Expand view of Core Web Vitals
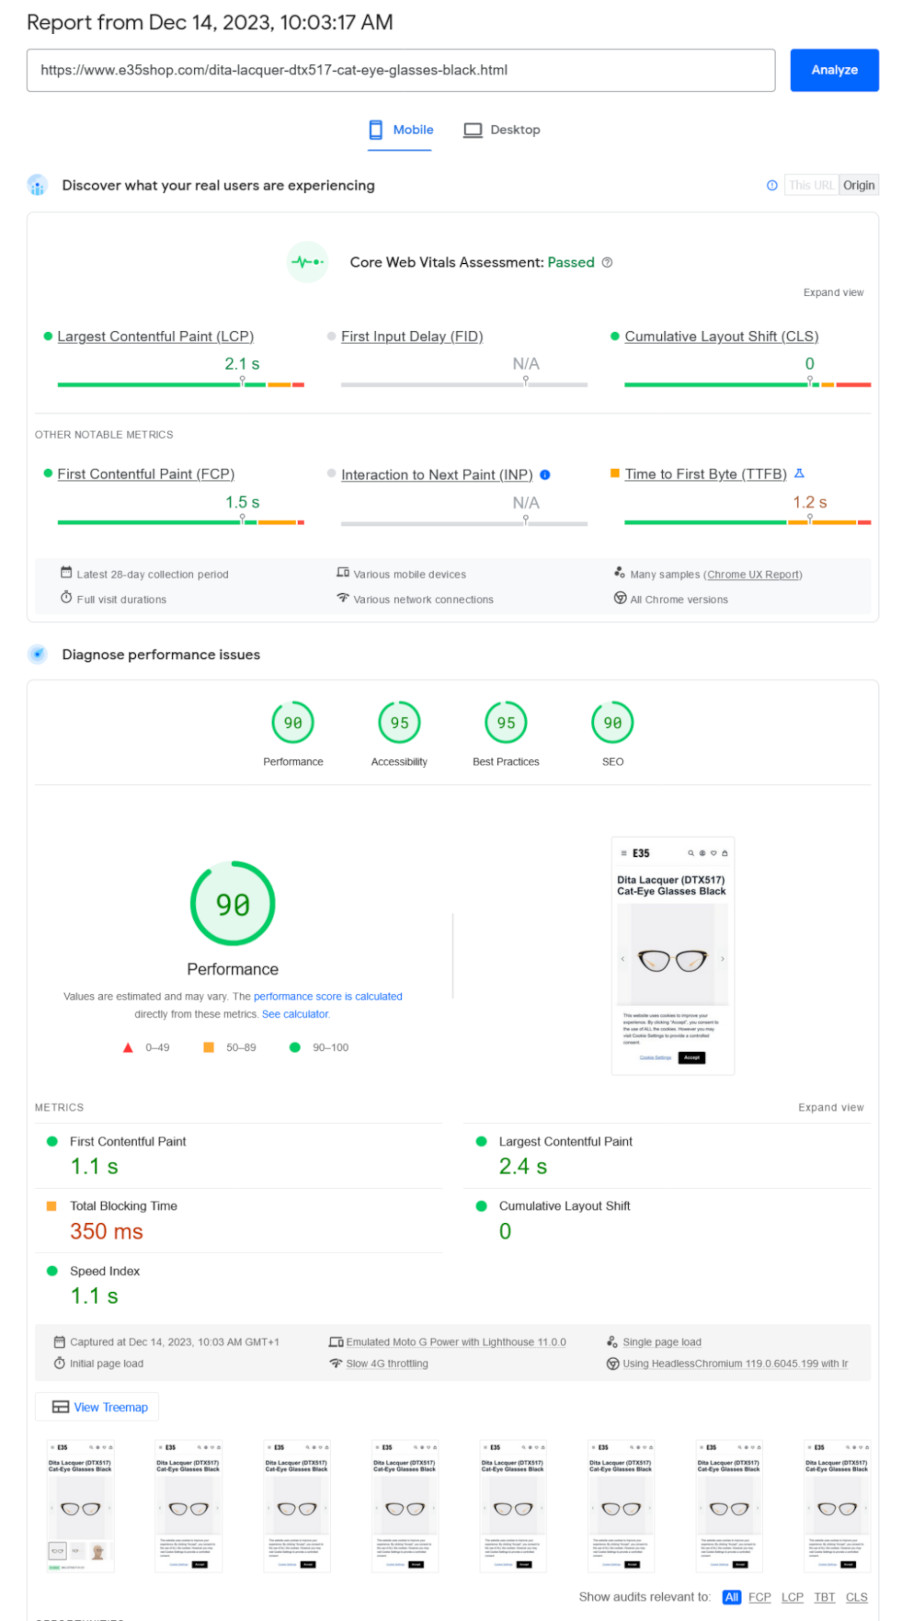Screen dimensions: 900x1621 coord(833,293)
